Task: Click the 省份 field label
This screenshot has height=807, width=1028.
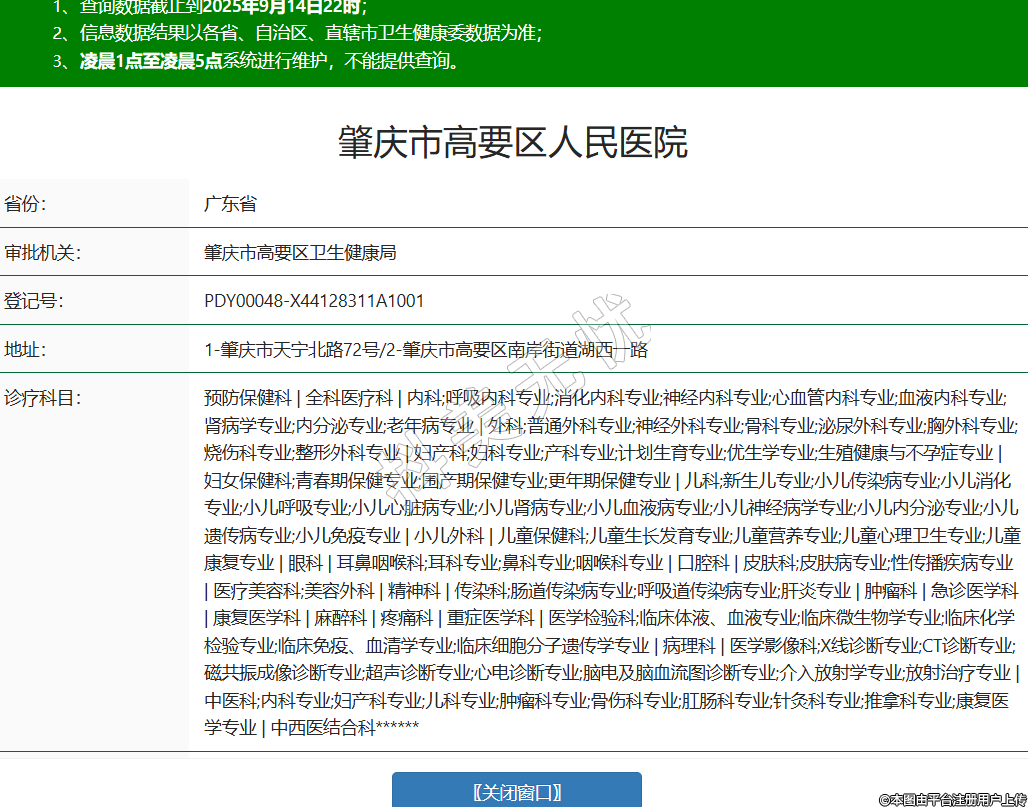Action: (x=27, y=204)
